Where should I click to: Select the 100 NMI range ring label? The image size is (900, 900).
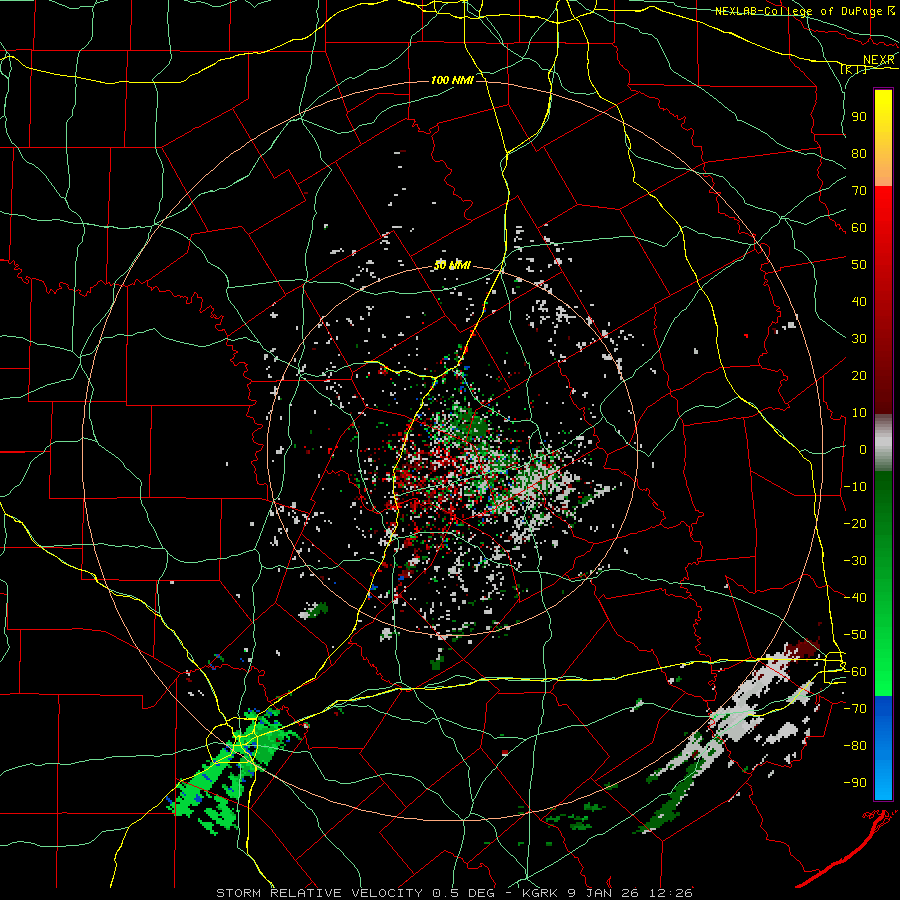452,80
